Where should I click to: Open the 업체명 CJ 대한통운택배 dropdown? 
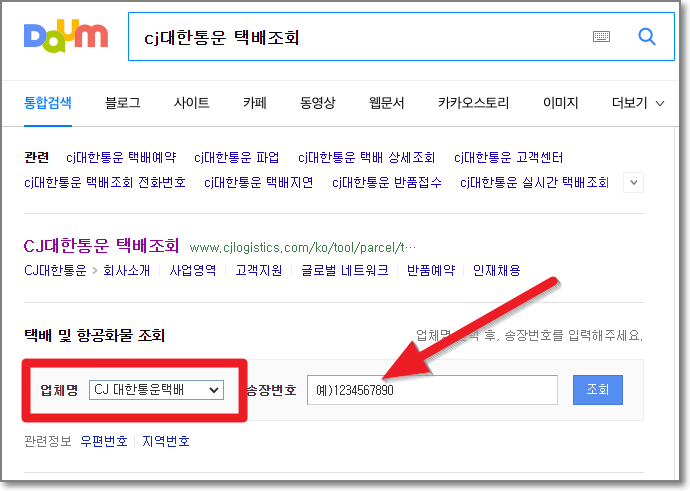[x=156, y=390]
